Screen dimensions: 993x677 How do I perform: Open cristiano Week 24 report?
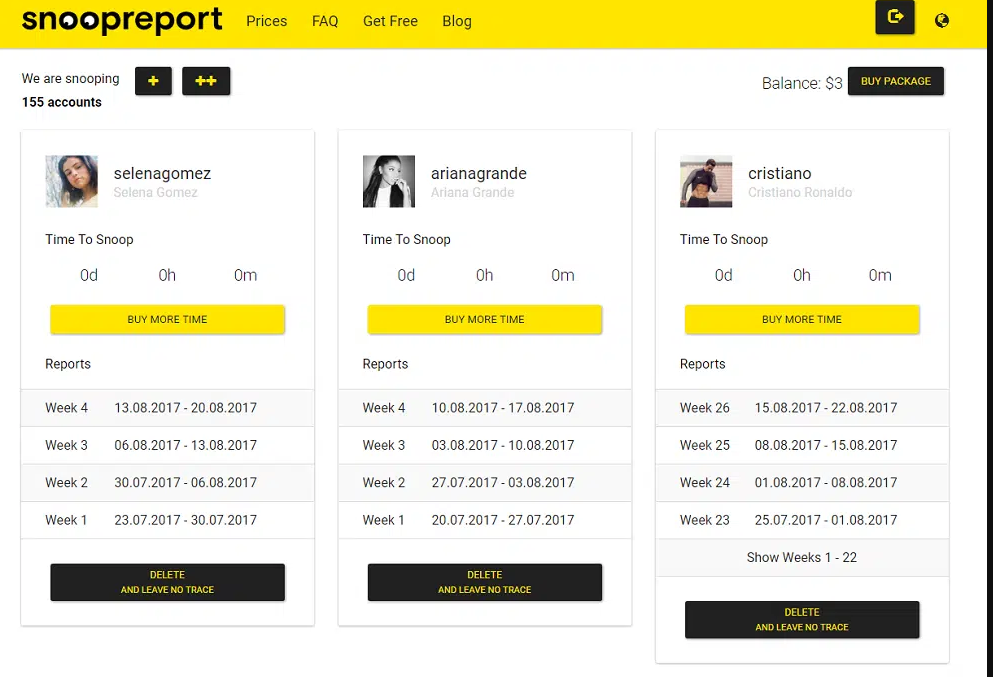coord(802,483)
